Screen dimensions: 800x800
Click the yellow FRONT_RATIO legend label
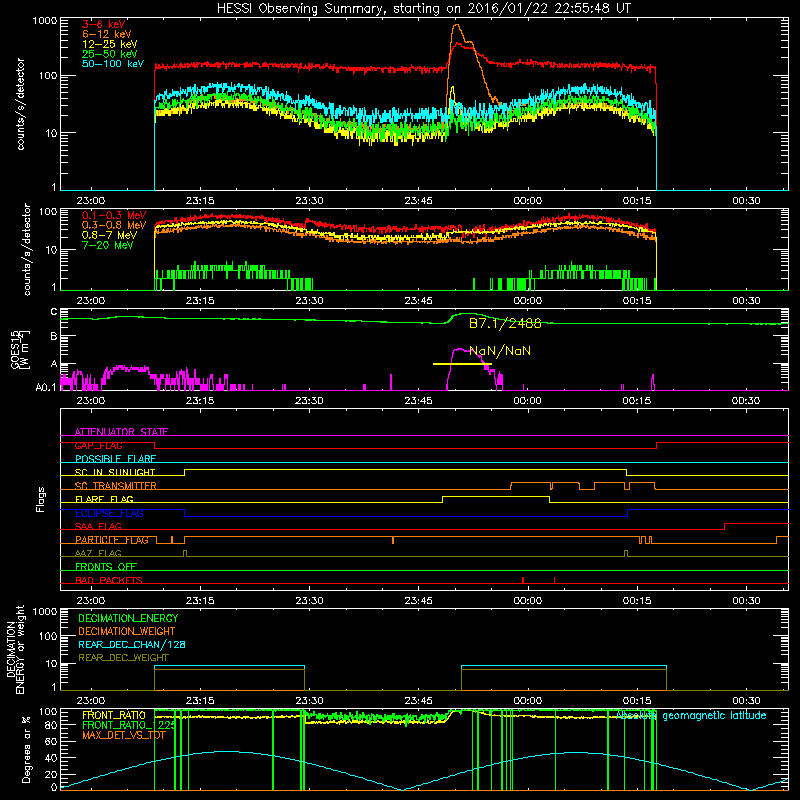click(114, 715)
